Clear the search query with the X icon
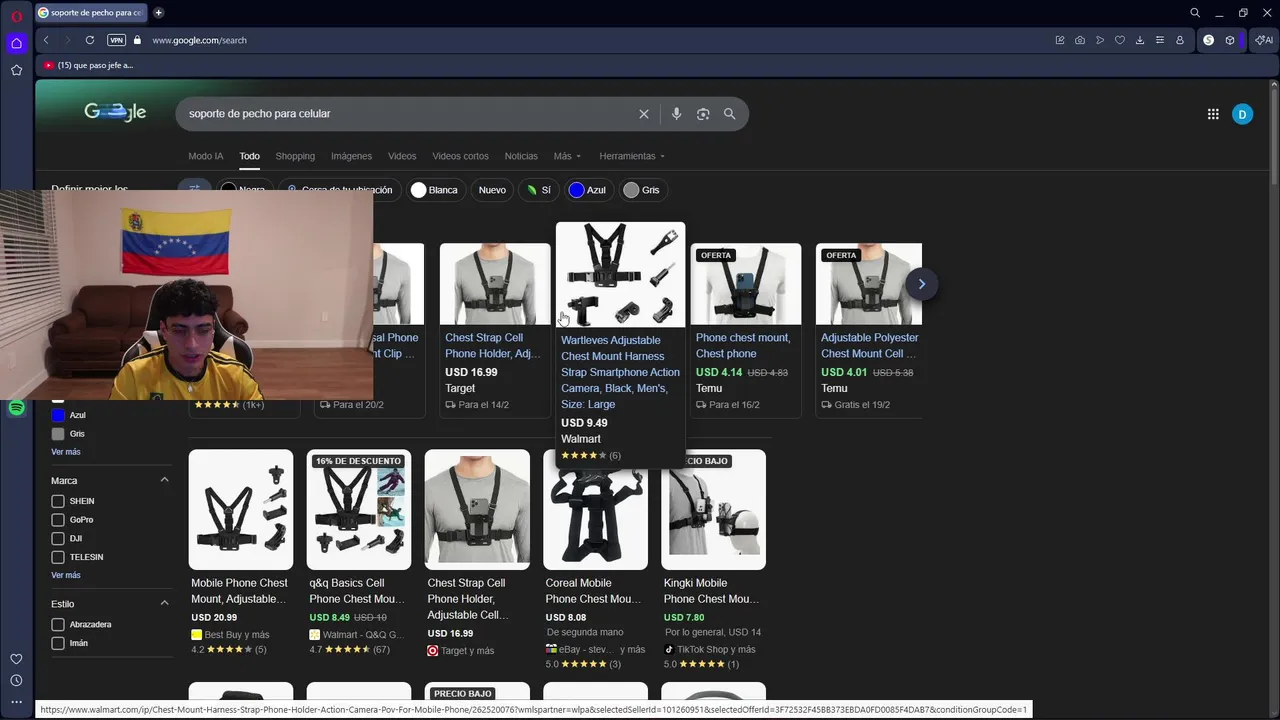This screenshot has height=720, width=1280. pos(644,114)
